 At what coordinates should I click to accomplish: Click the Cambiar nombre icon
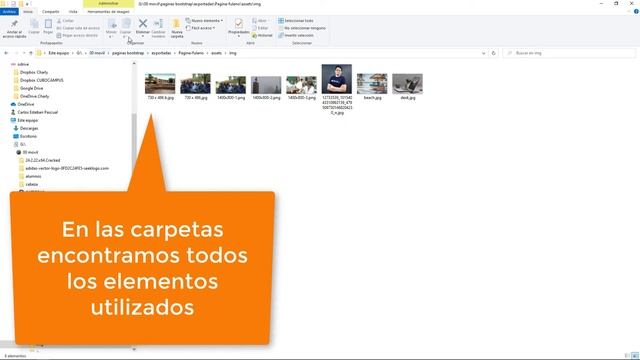(x=158, y=24)
